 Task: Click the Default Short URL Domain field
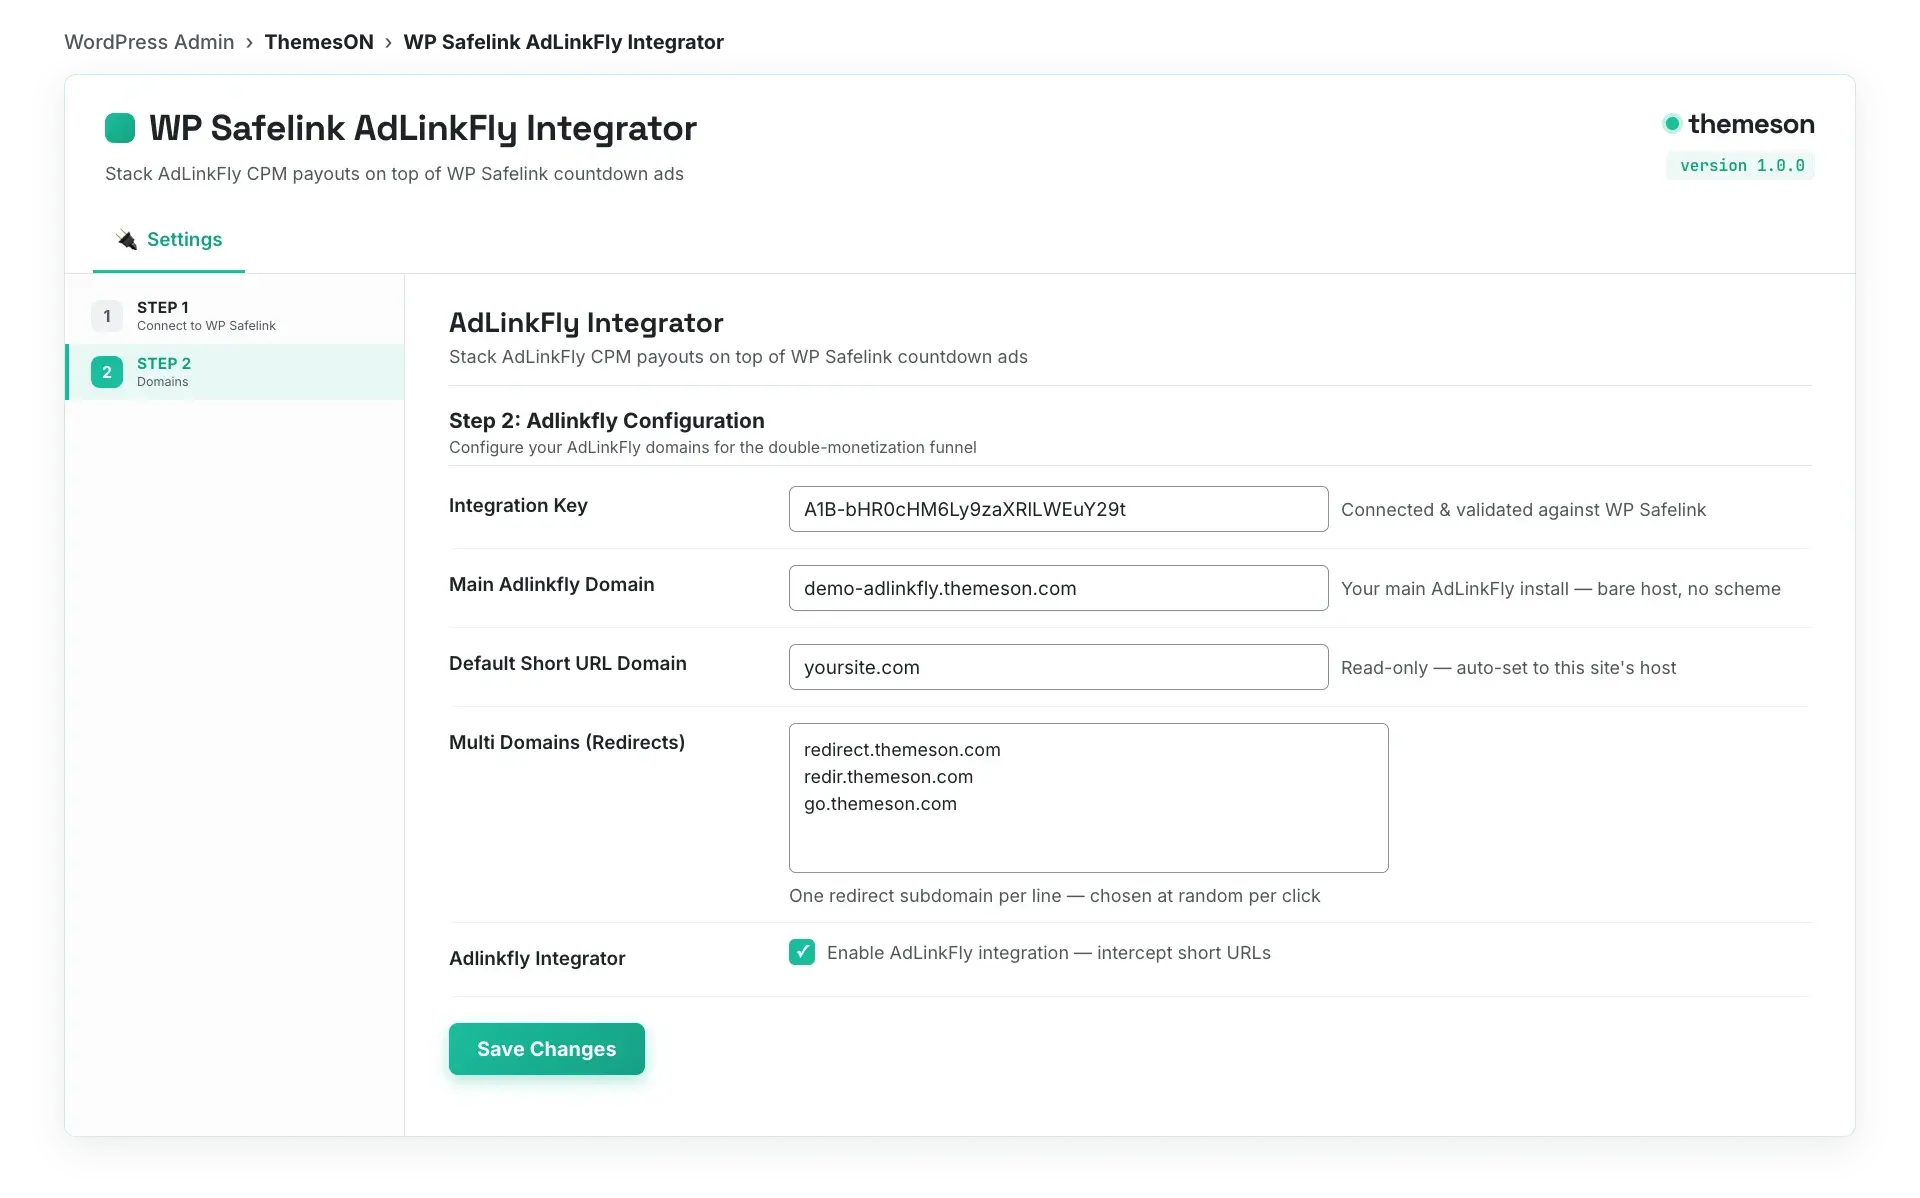pyautogui.click(x=1059, y=667)
